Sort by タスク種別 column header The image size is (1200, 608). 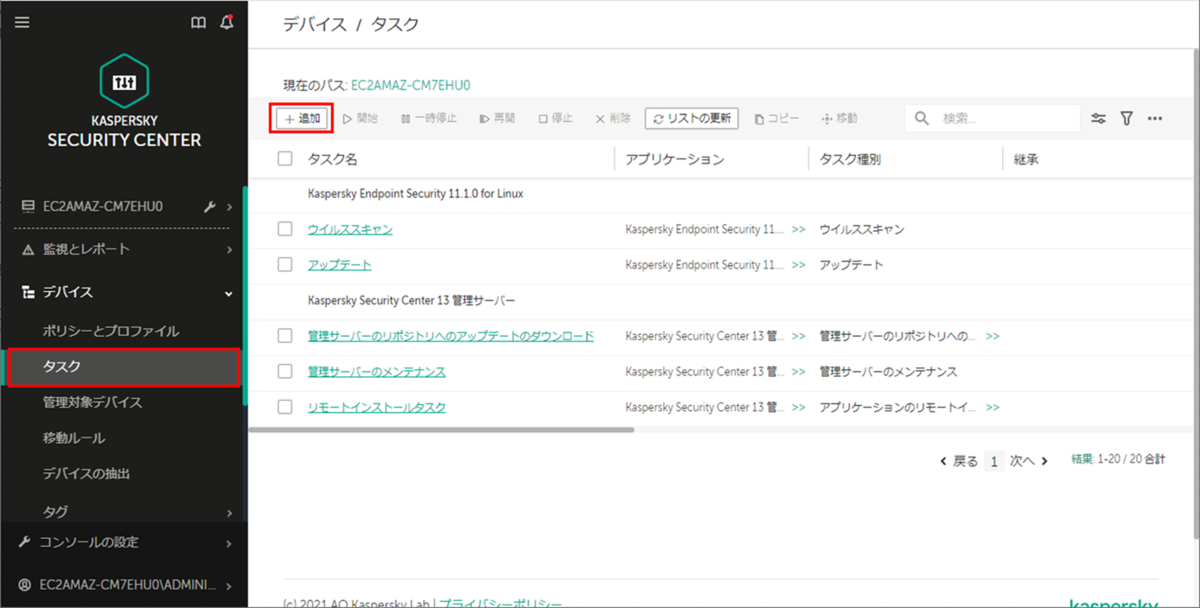(x=850, y=159)
